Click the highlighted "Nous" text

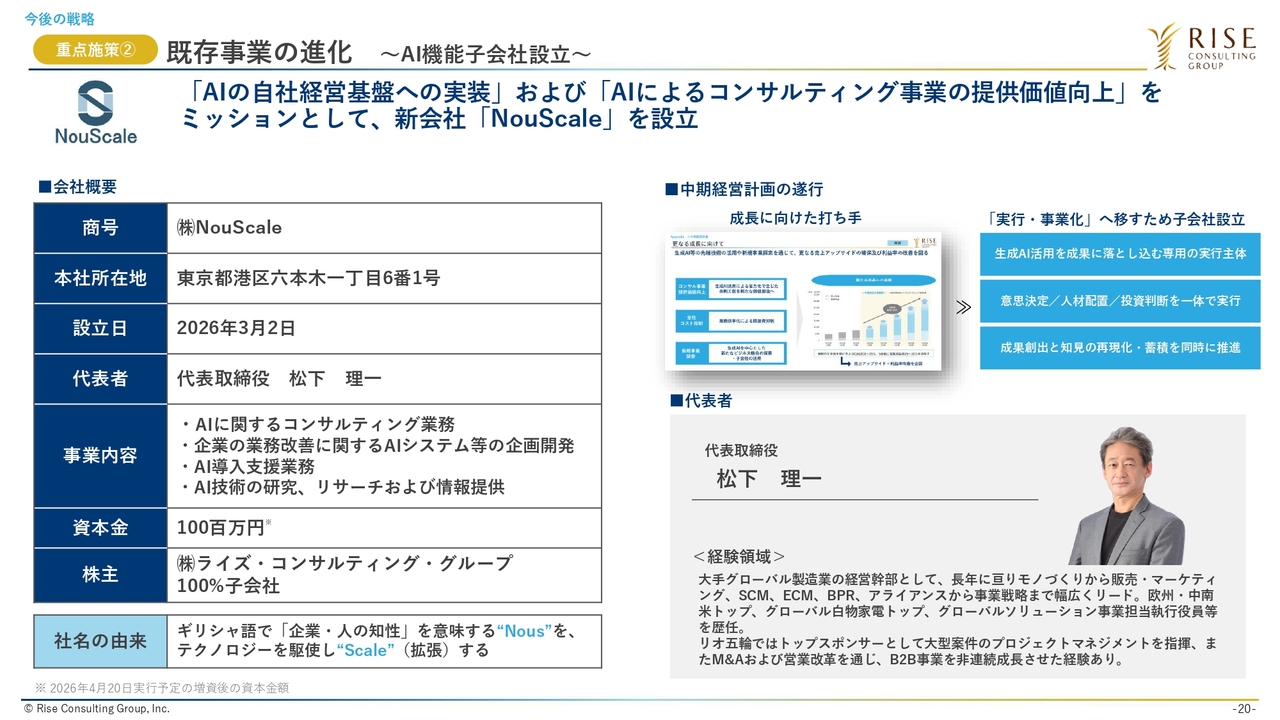(524, 631)
